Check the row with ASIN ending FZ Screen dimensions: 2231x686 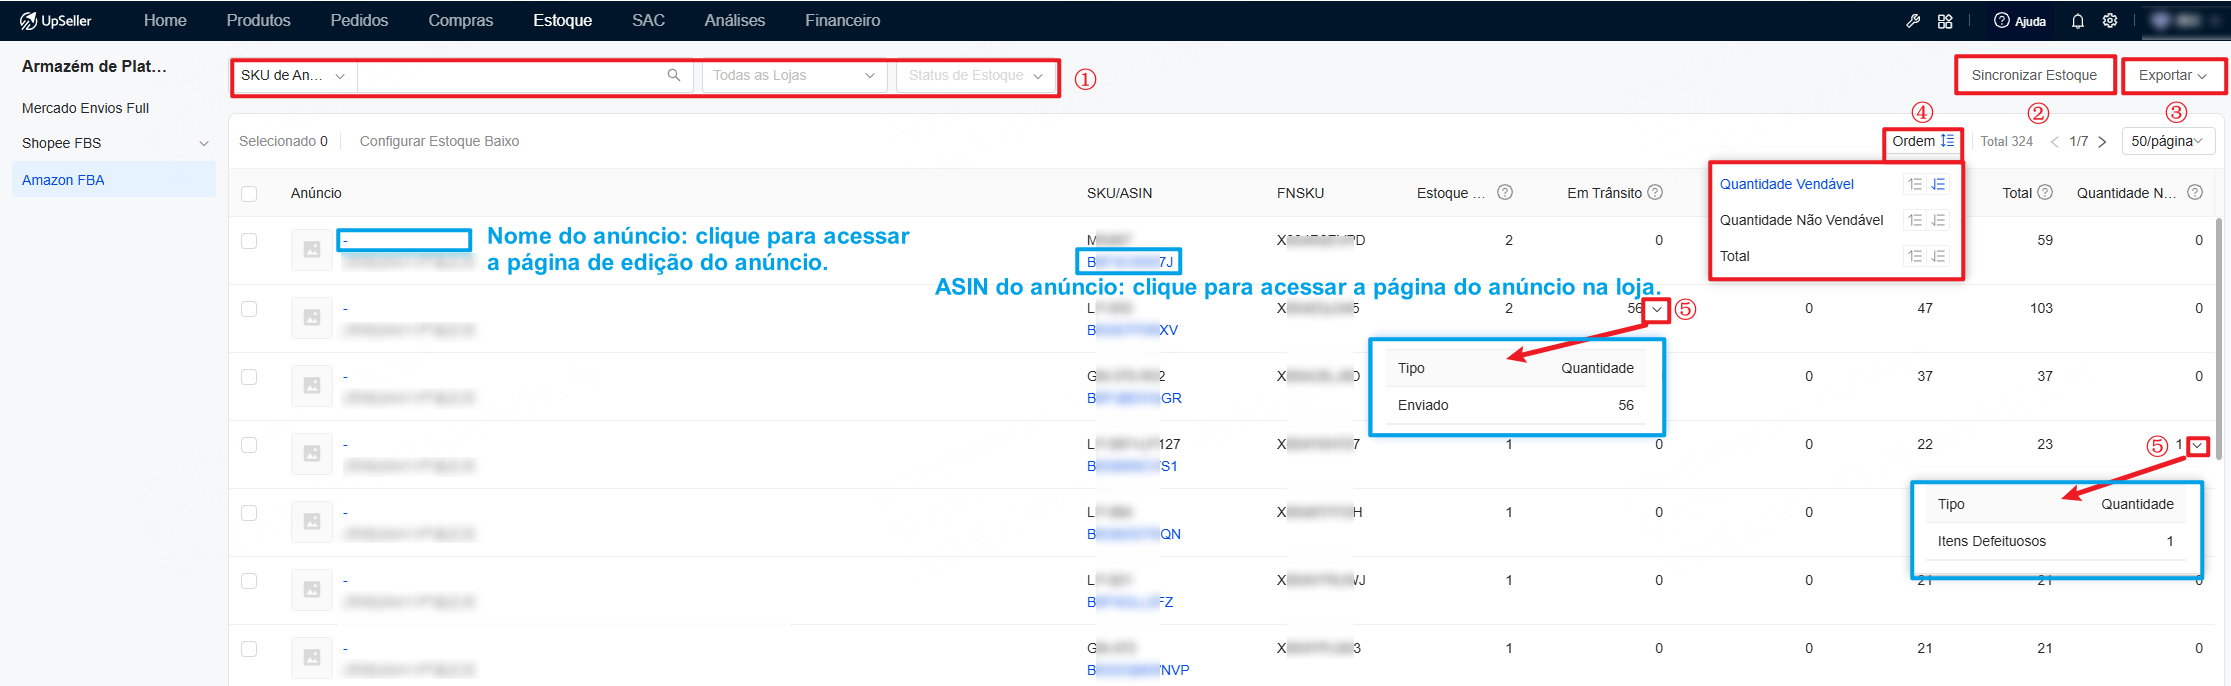tap(249, 581)
